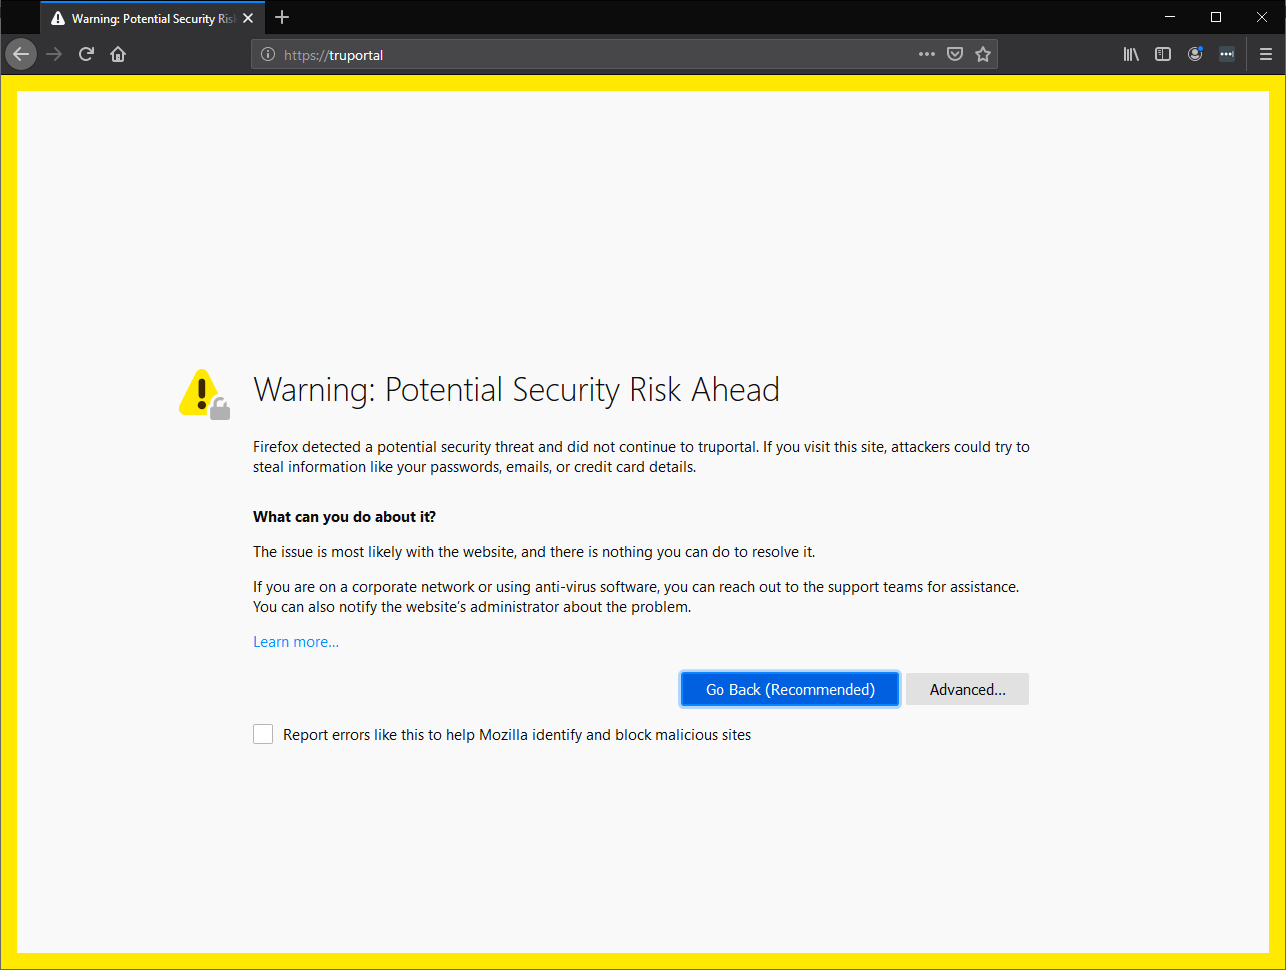Click the browser Back arrow button
The width and height of the screenshot is (1286, 970).
(x=21, y=54)
